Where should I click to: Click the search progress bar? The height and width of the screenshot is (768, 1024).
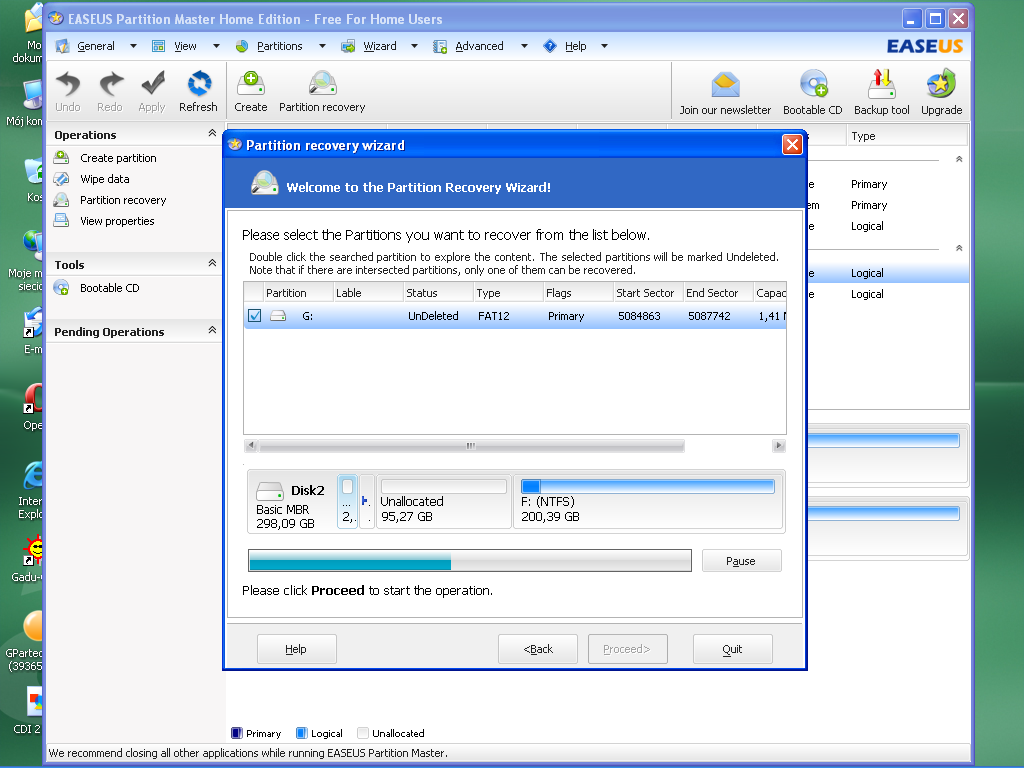[x=470, y=560]
